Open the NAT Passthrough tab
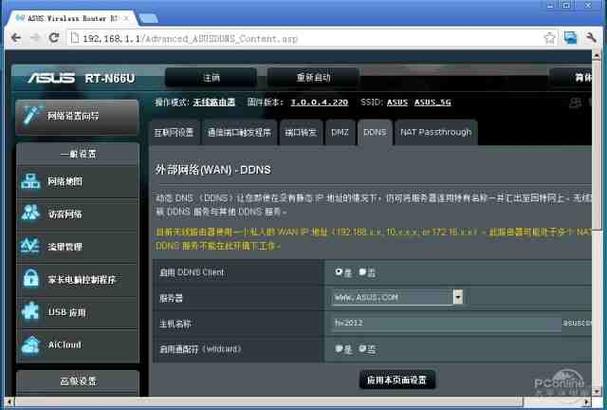Screen dimensions: 607x410 [436, 132]
